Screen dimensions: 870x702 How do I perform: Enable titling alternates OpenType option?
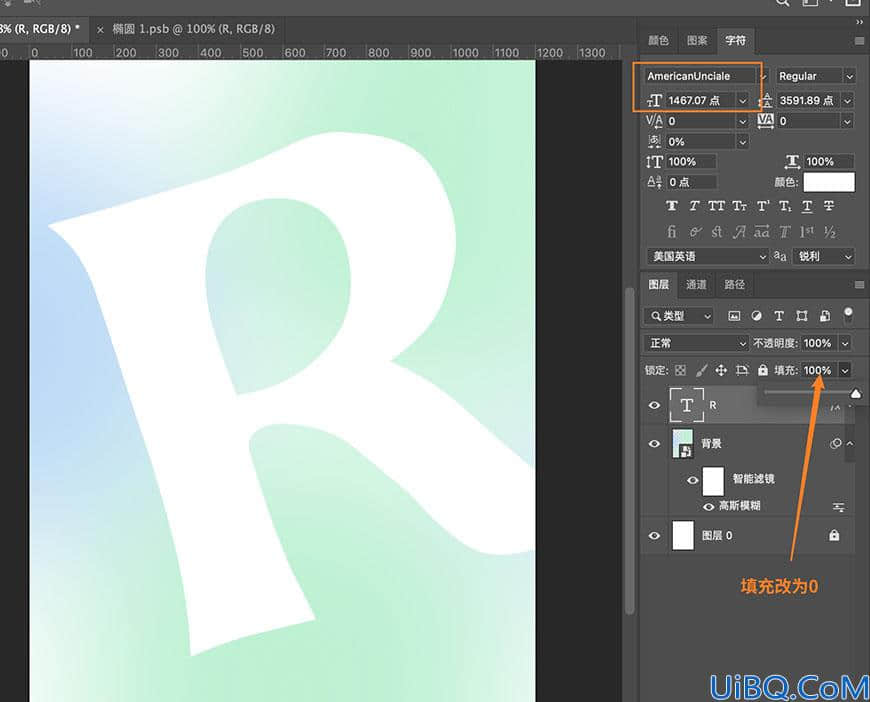(784, 231)
